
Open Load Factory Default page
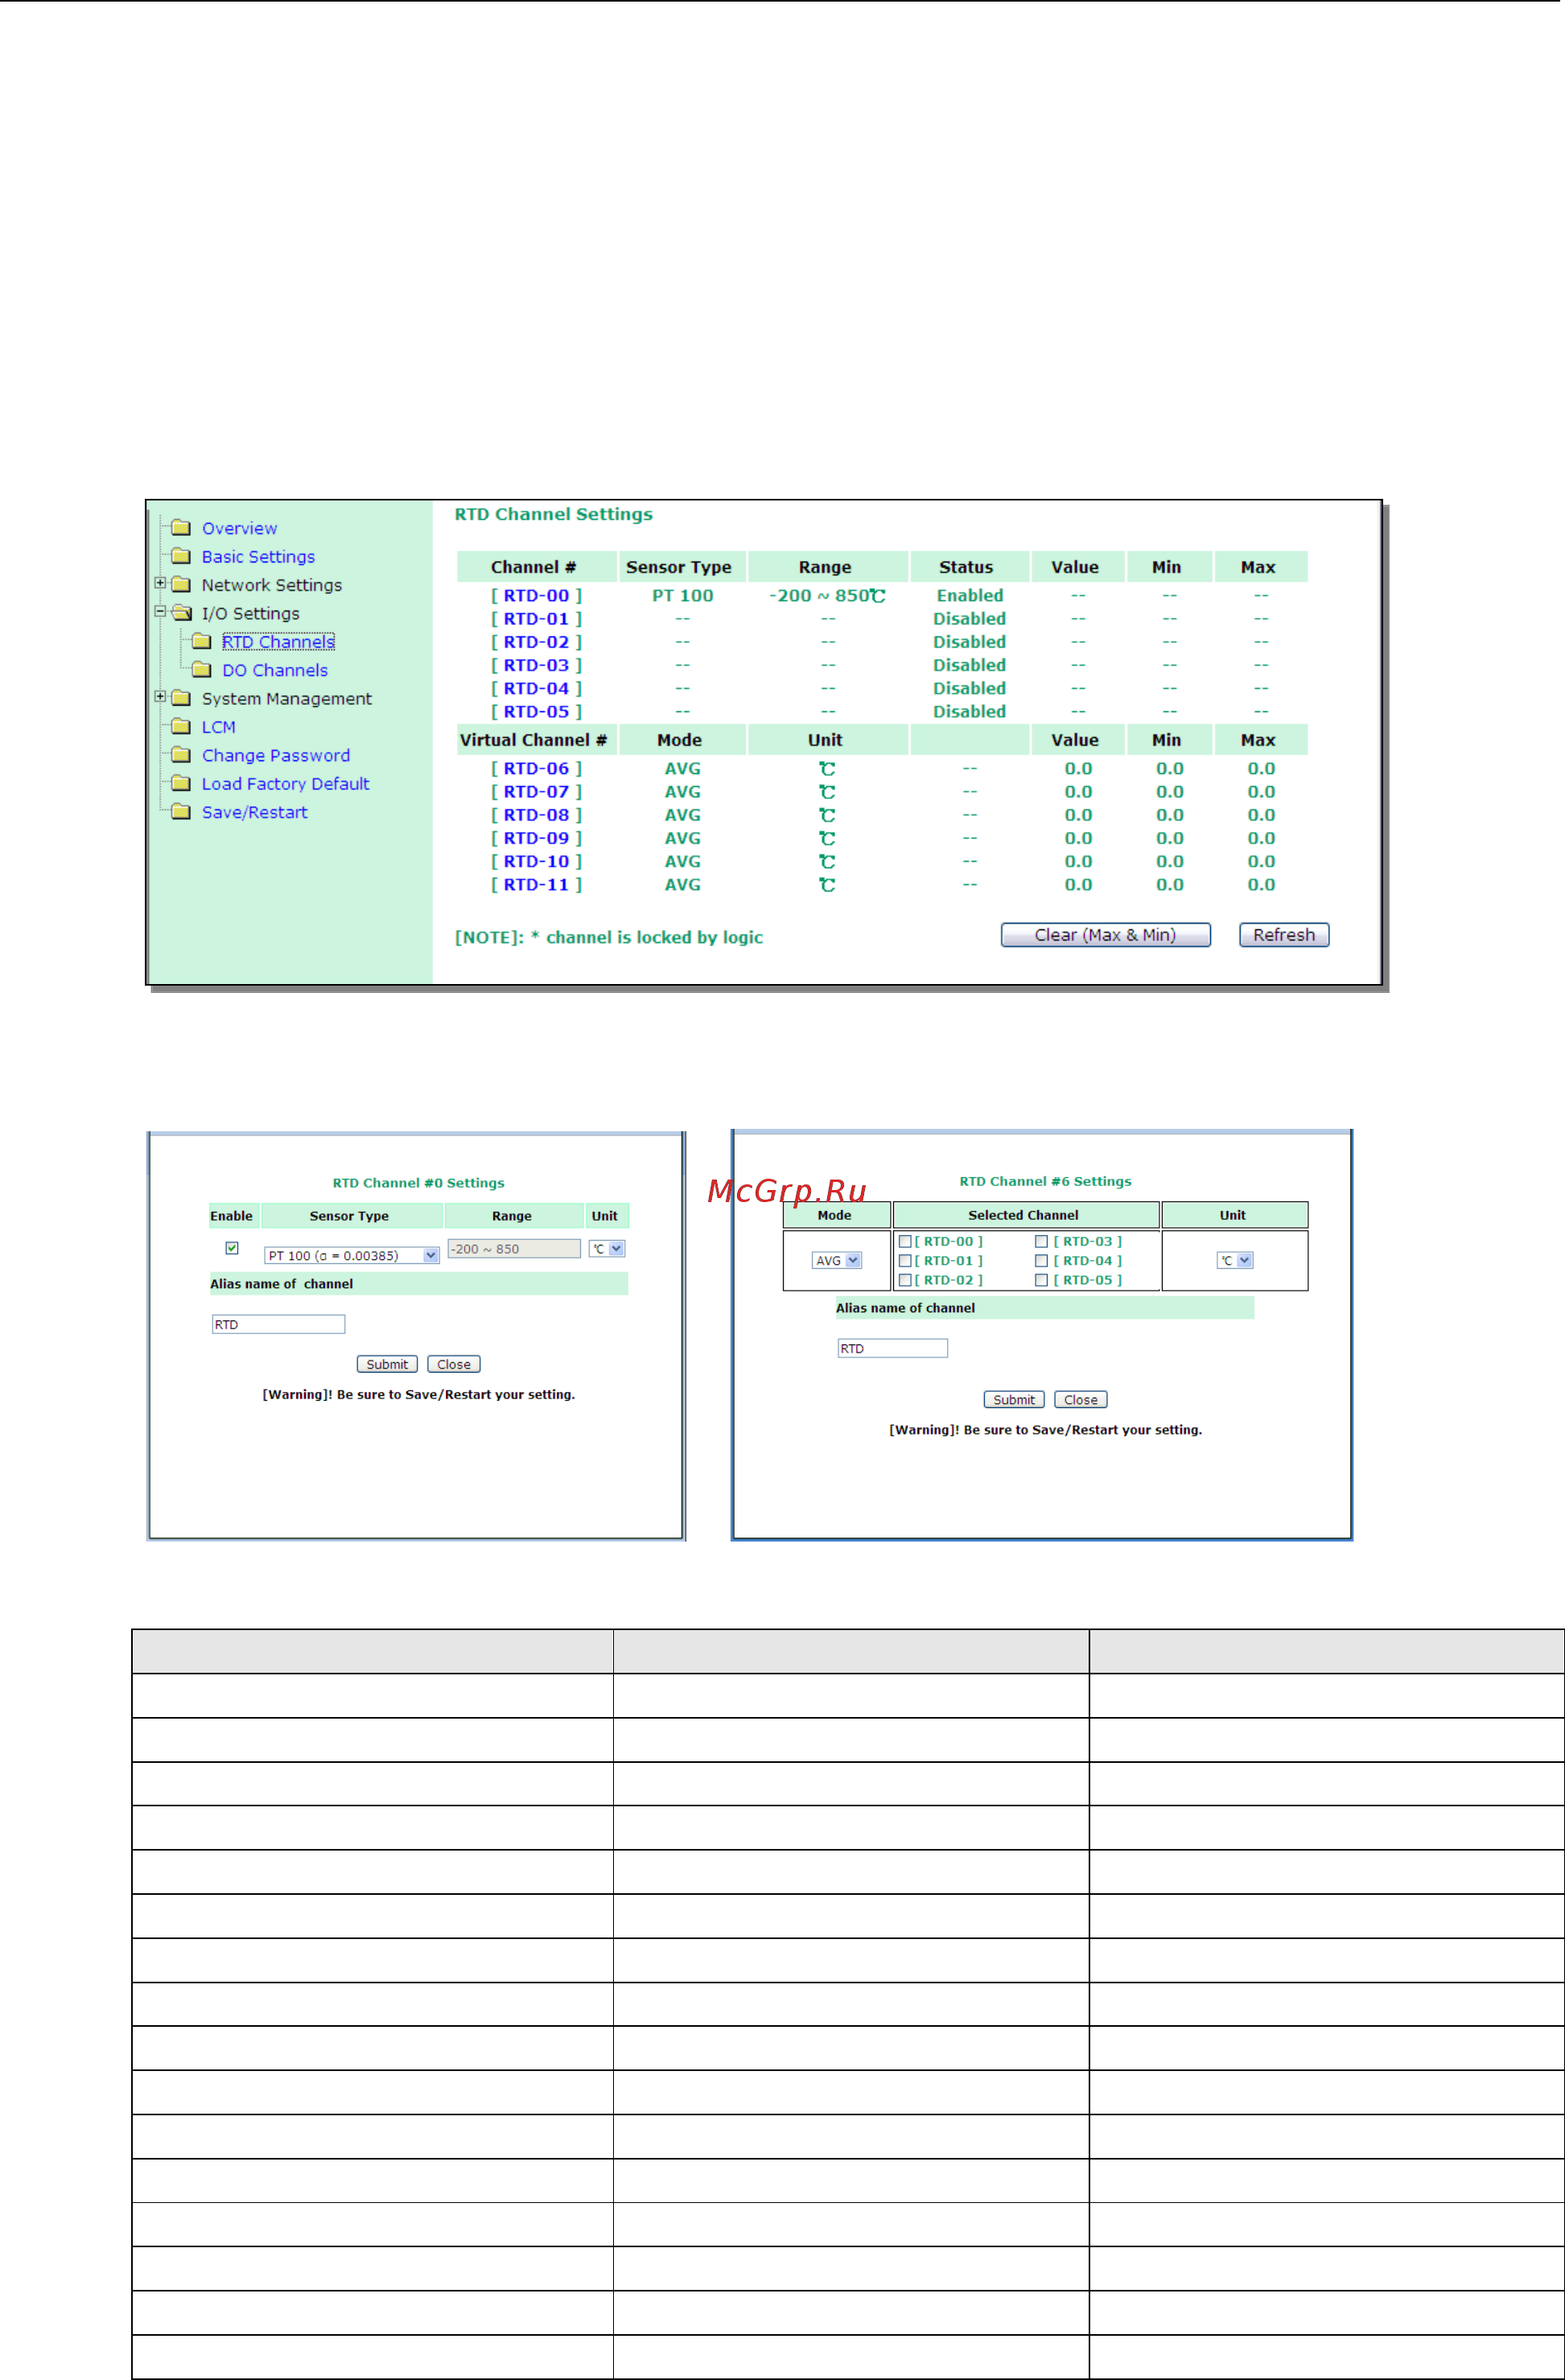pyautogui.click(x=285, y=784)
